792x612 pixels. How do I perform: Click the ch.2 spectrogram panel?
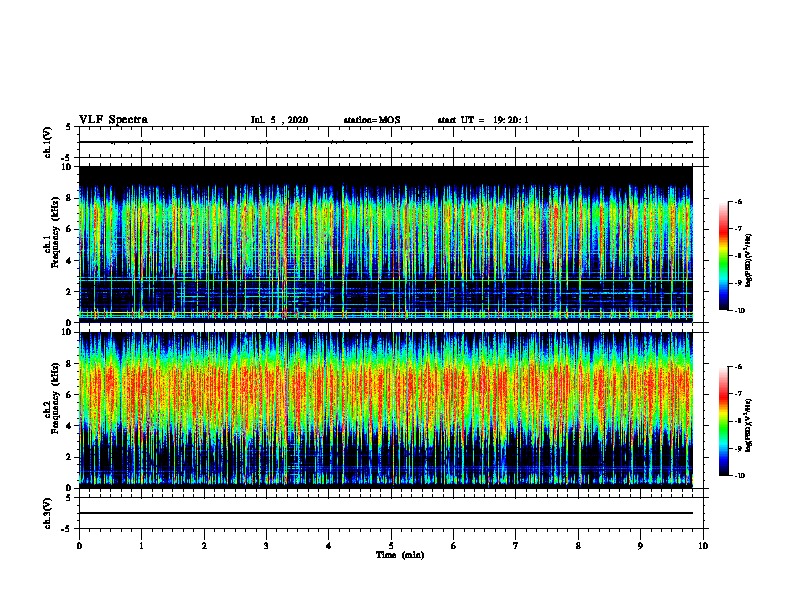click(386, 410)
